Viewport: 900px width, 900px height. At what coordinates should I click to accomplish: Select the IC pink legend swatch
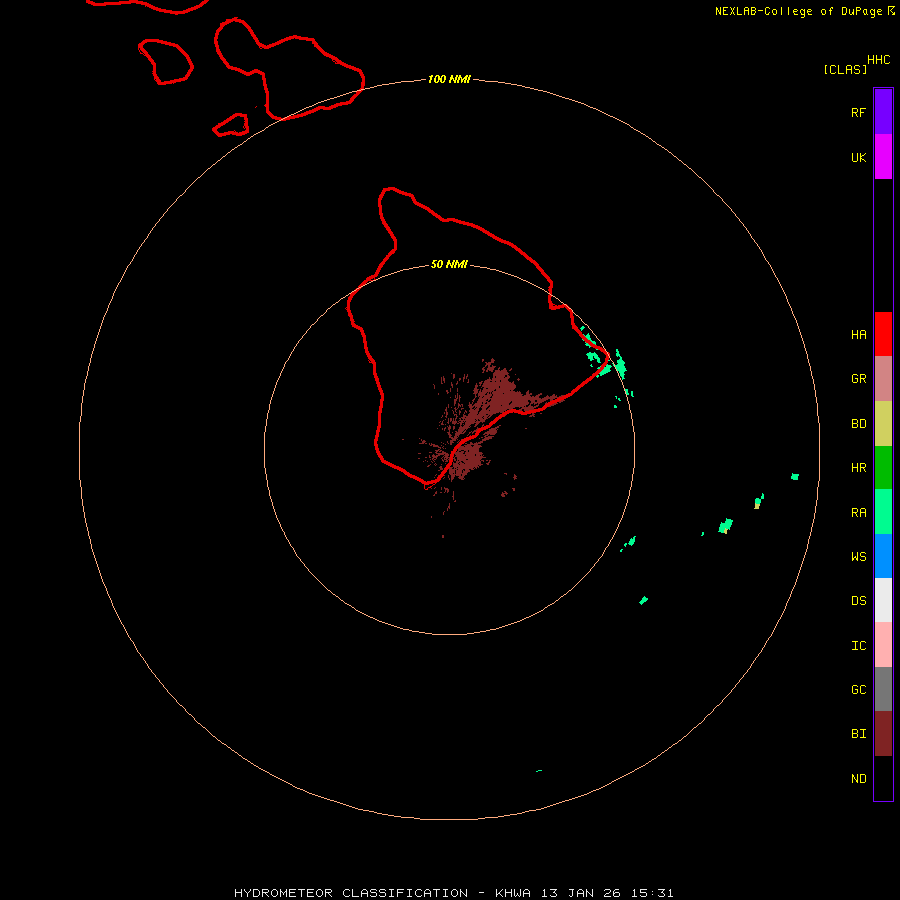[883, 645]
